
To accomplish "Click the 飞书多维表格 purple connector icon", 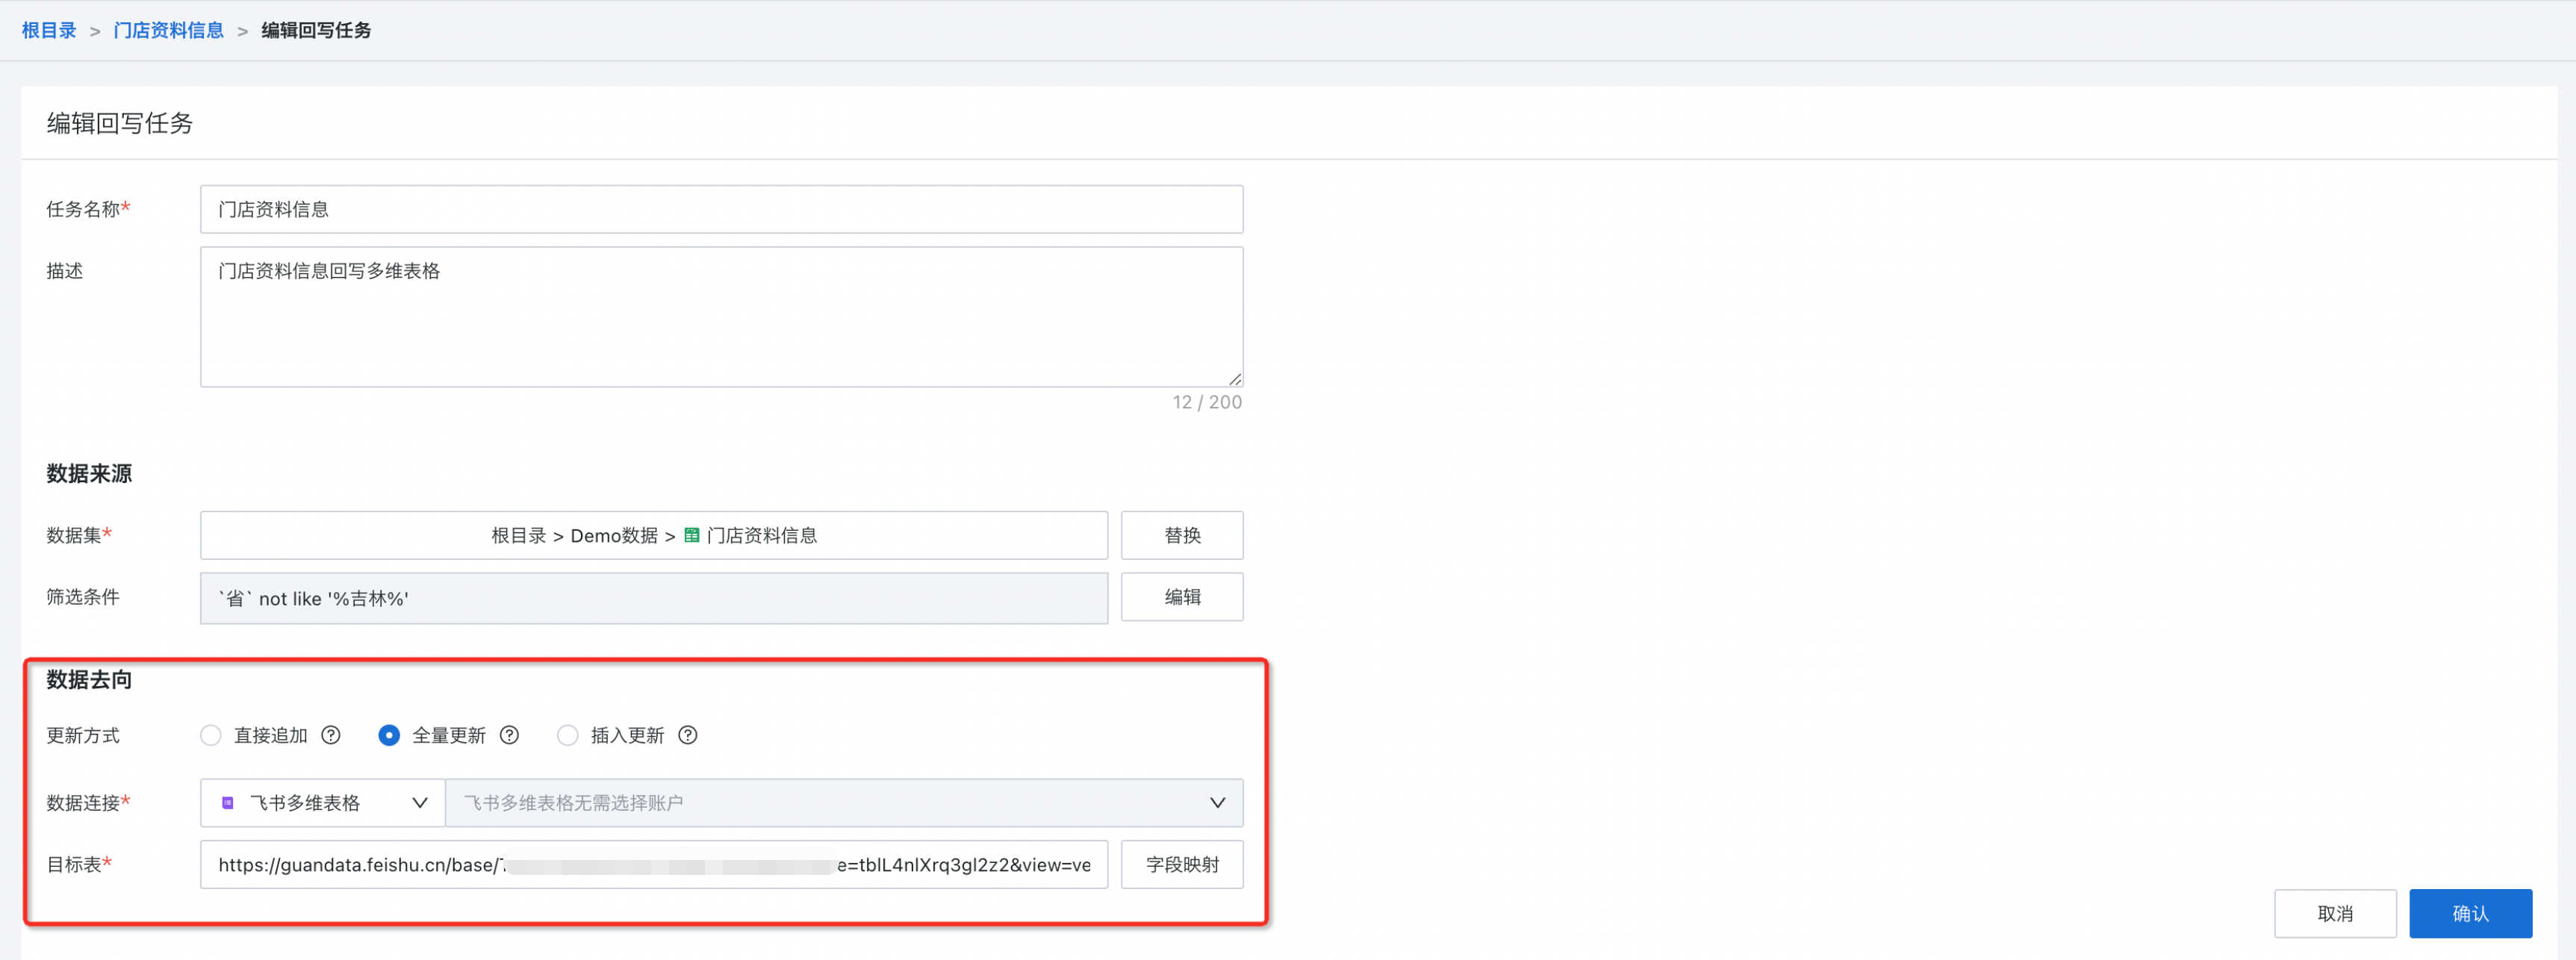I will [x=228, y=803].
